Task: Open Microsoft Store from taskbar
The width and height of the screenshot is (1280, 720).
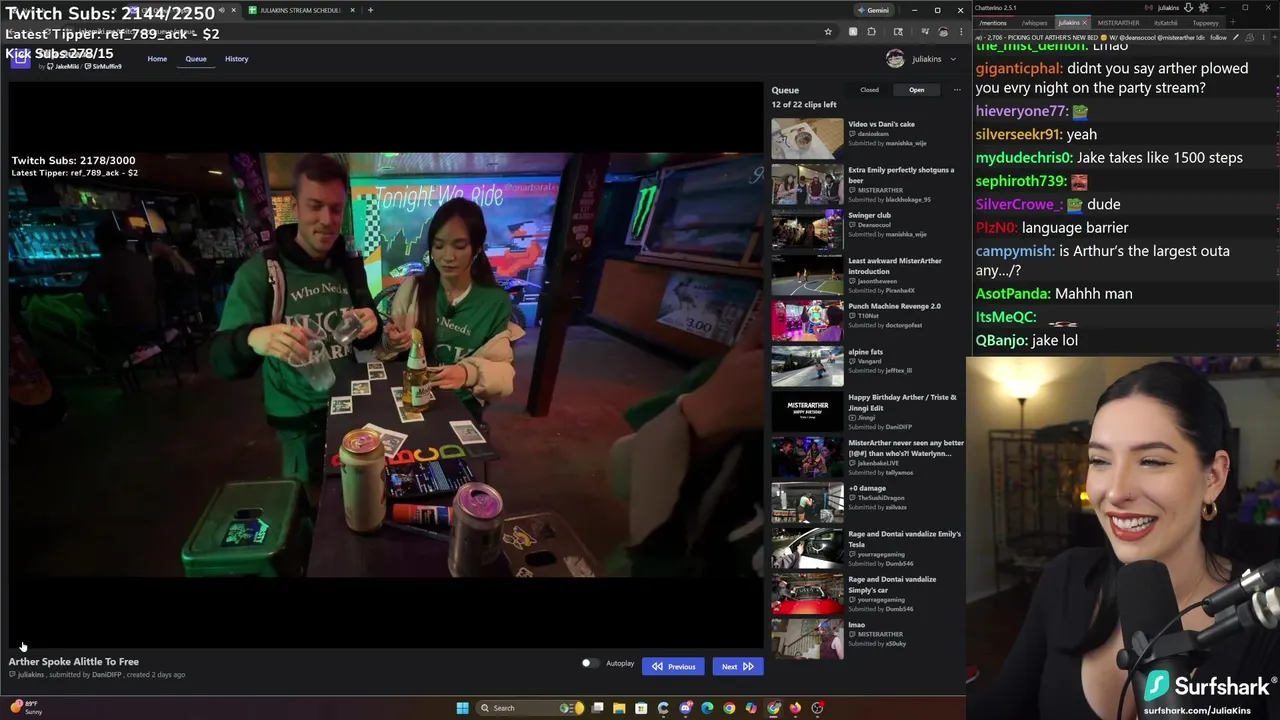Action: [640, 708]
